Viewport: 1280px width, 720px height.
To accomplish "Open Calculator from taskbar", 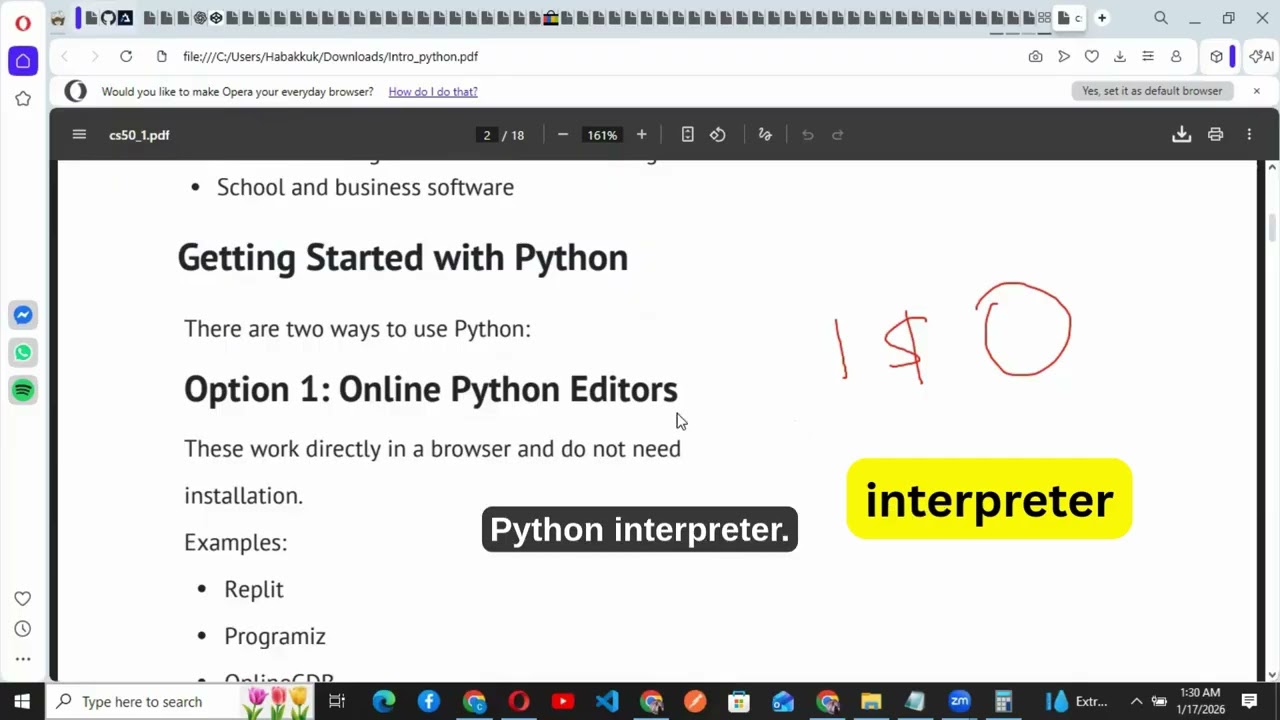I will click(1003, 701).
